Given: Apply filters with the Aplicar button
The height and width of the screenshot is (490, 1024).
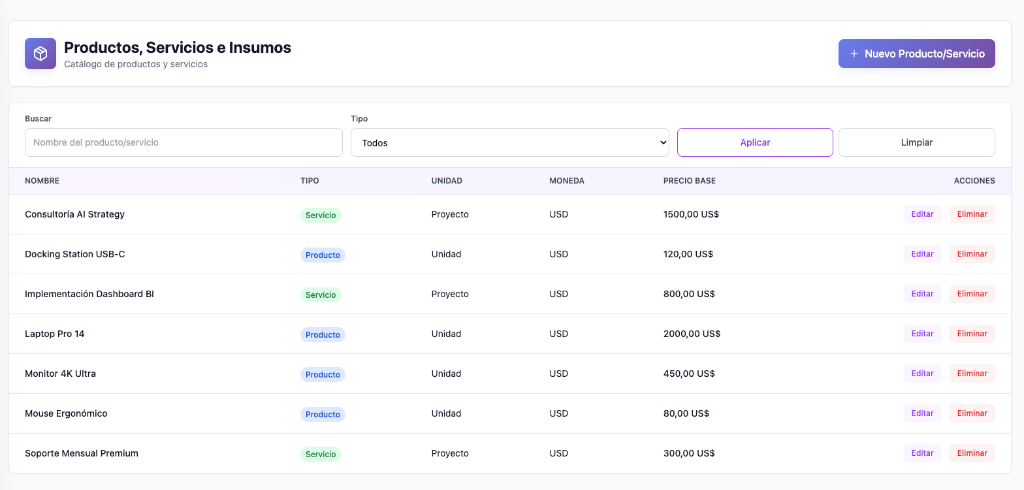Looking at the screenshot, I should point(754,142).
